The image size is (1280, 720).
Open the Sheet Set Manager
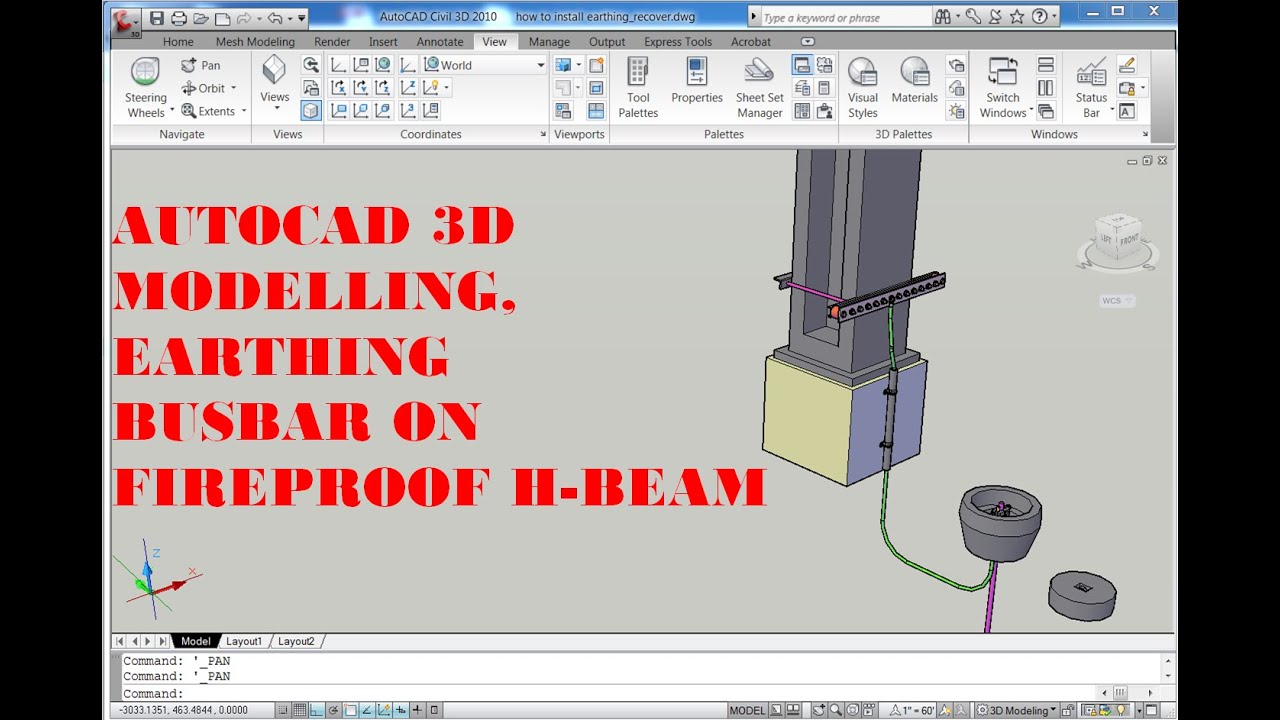point(760,88)
